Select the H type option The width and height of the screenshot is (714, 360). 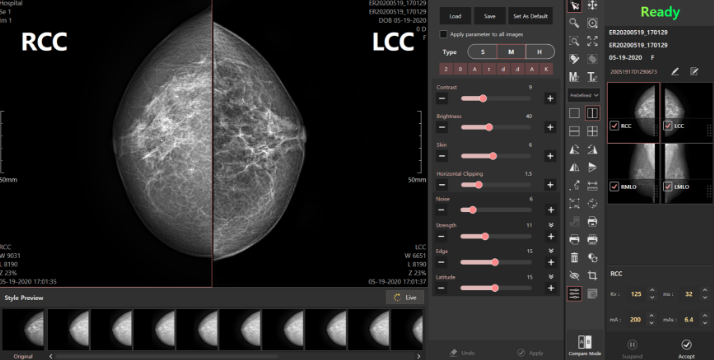[x=540, y=52]
